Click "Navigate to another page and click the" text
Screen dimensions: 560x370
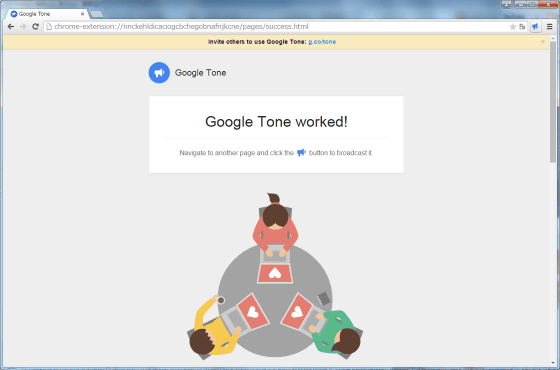[x=236, y=153]
